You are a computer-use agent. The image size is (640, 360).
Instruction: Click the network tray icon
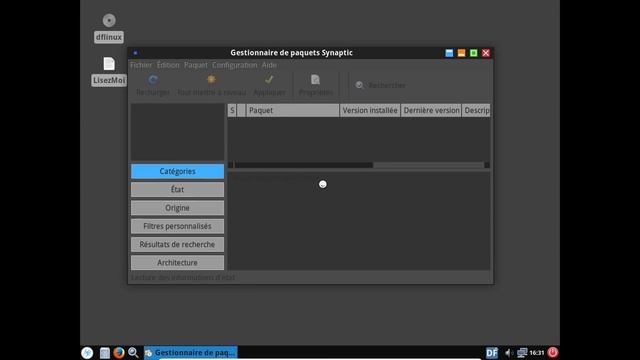tap(522, 353)
